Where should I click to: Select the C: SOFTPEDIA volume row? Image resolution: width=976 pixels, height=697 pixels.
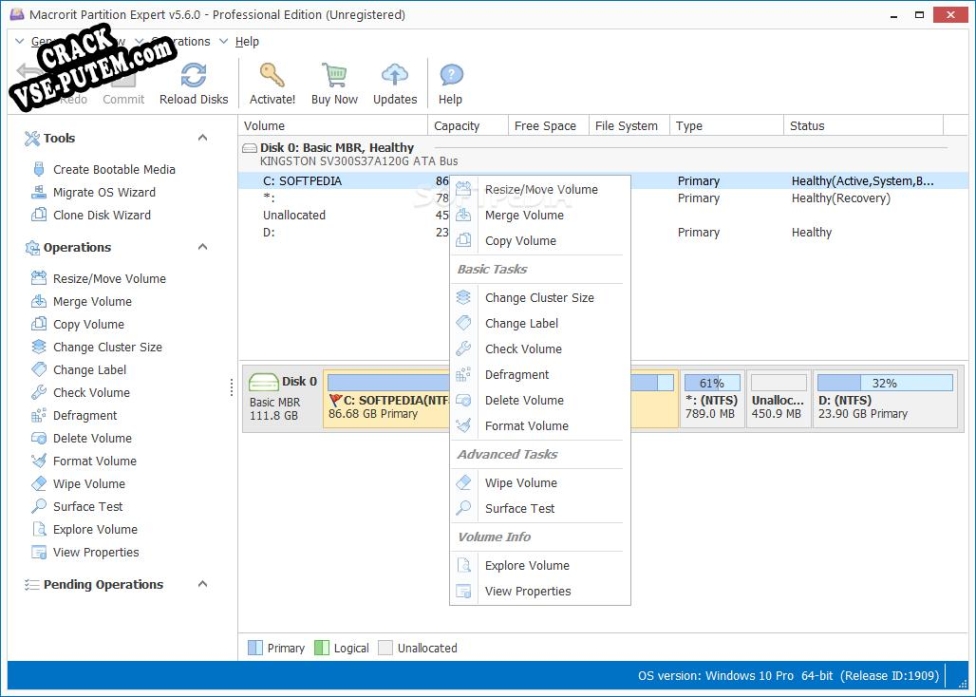603,181
